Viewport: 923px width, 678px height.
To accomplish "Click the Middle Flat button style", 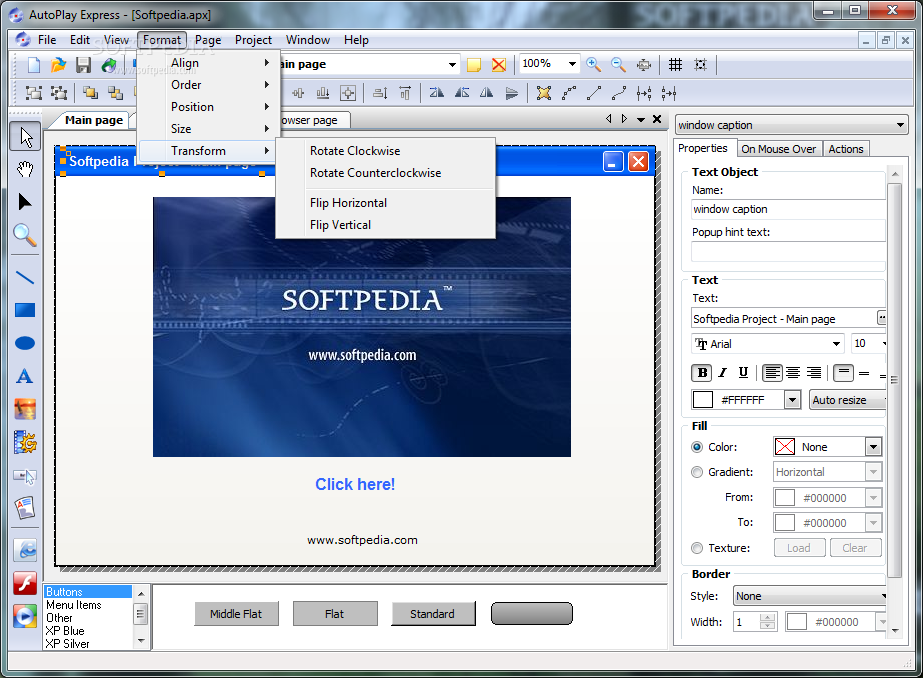I will [236, 614].
